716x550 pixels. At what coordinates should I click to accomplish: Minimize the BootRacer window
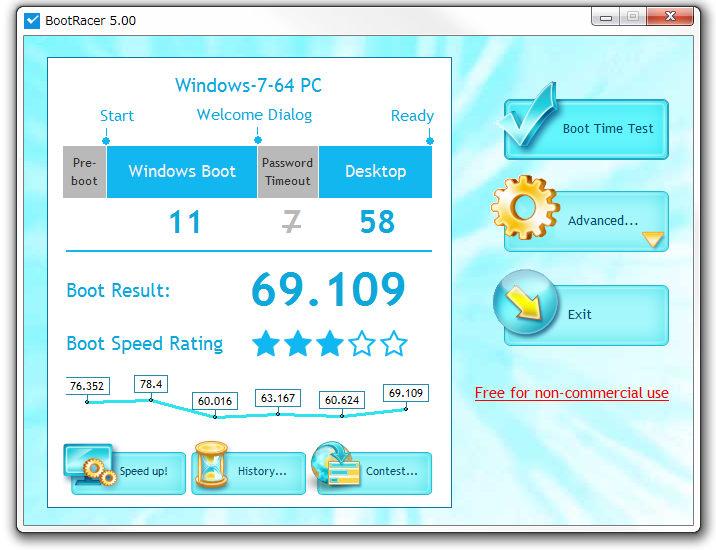tap(605, 17)
